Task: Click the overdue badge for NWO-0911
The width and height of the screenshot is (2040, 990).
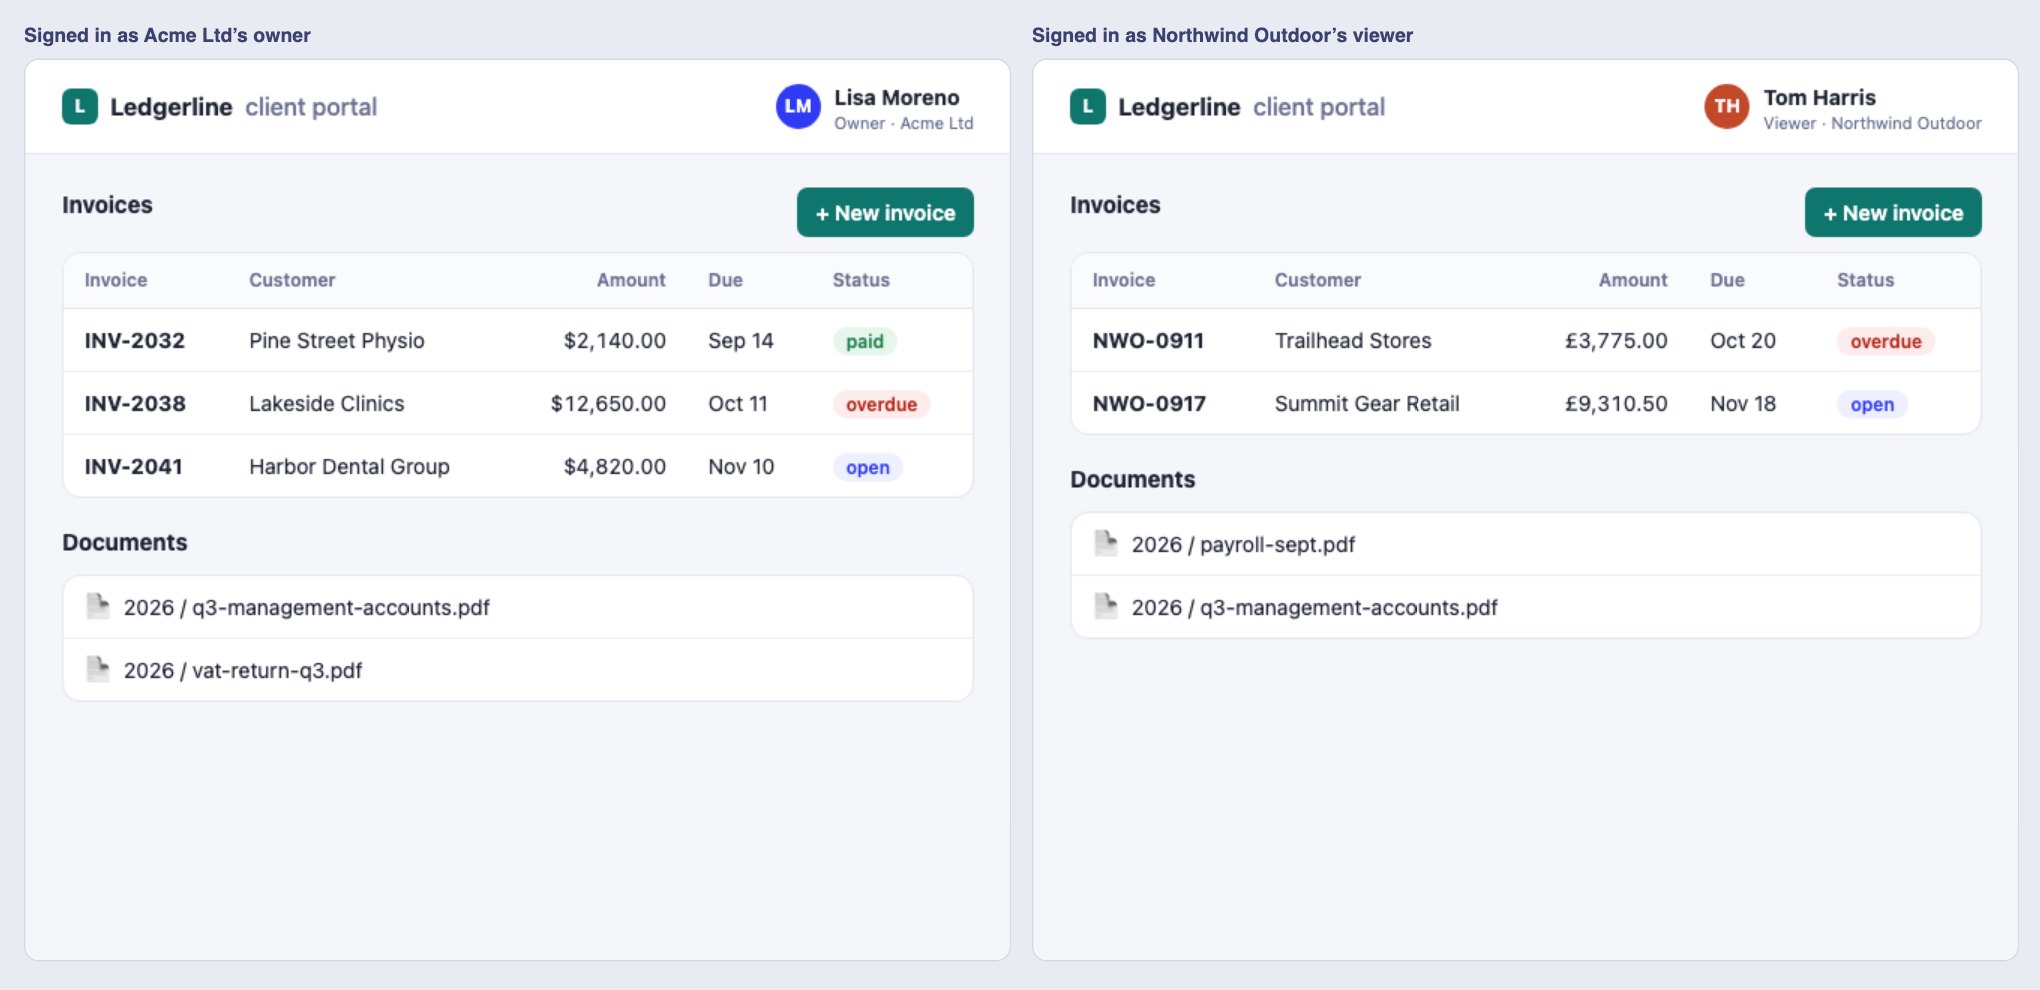Action: [x=1886, y=341]
